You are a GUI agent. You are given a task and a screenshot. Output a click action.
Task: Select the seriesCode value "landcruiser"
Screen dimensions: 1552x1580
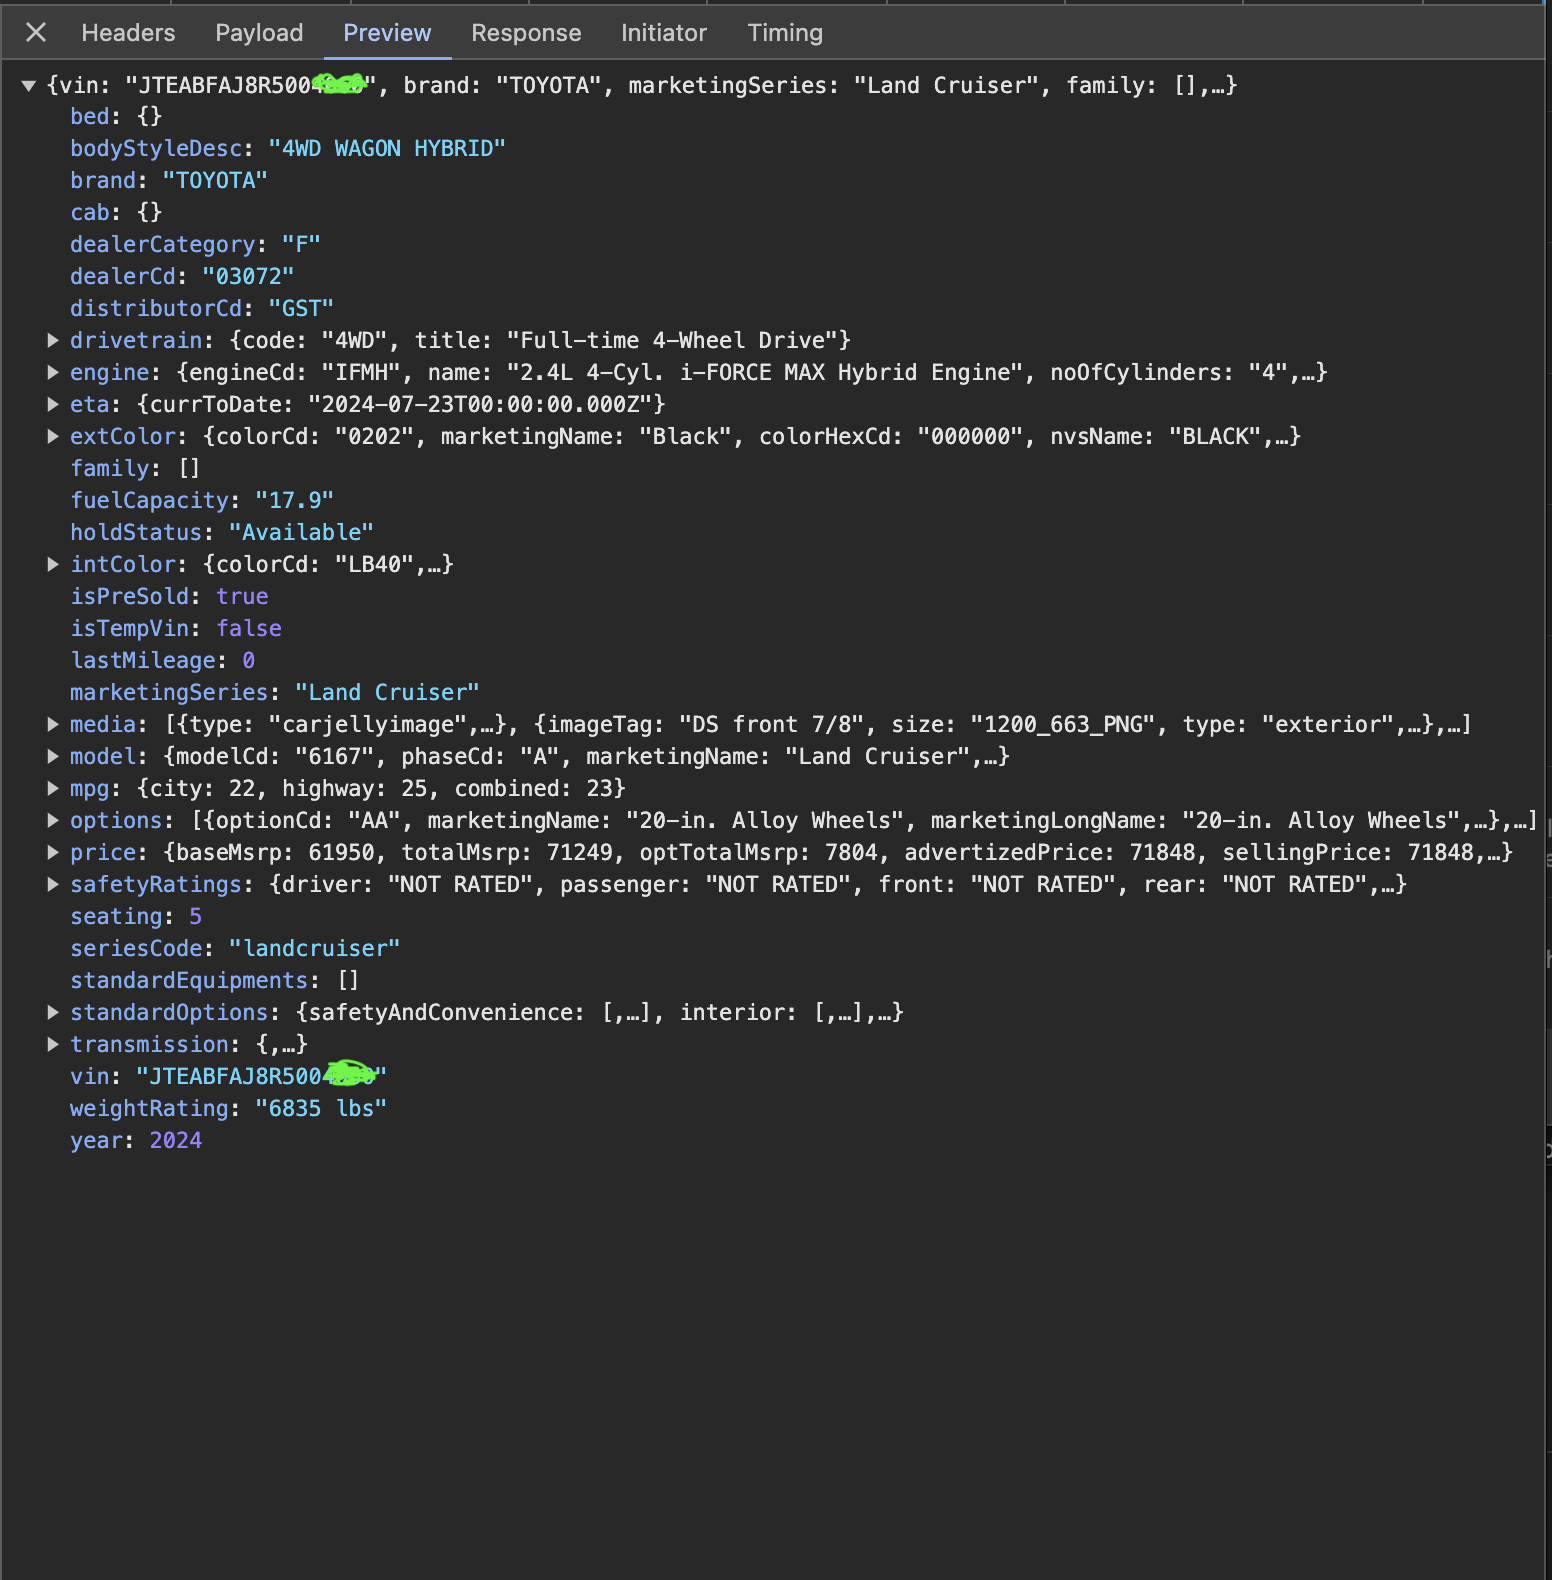pos(314,948)
